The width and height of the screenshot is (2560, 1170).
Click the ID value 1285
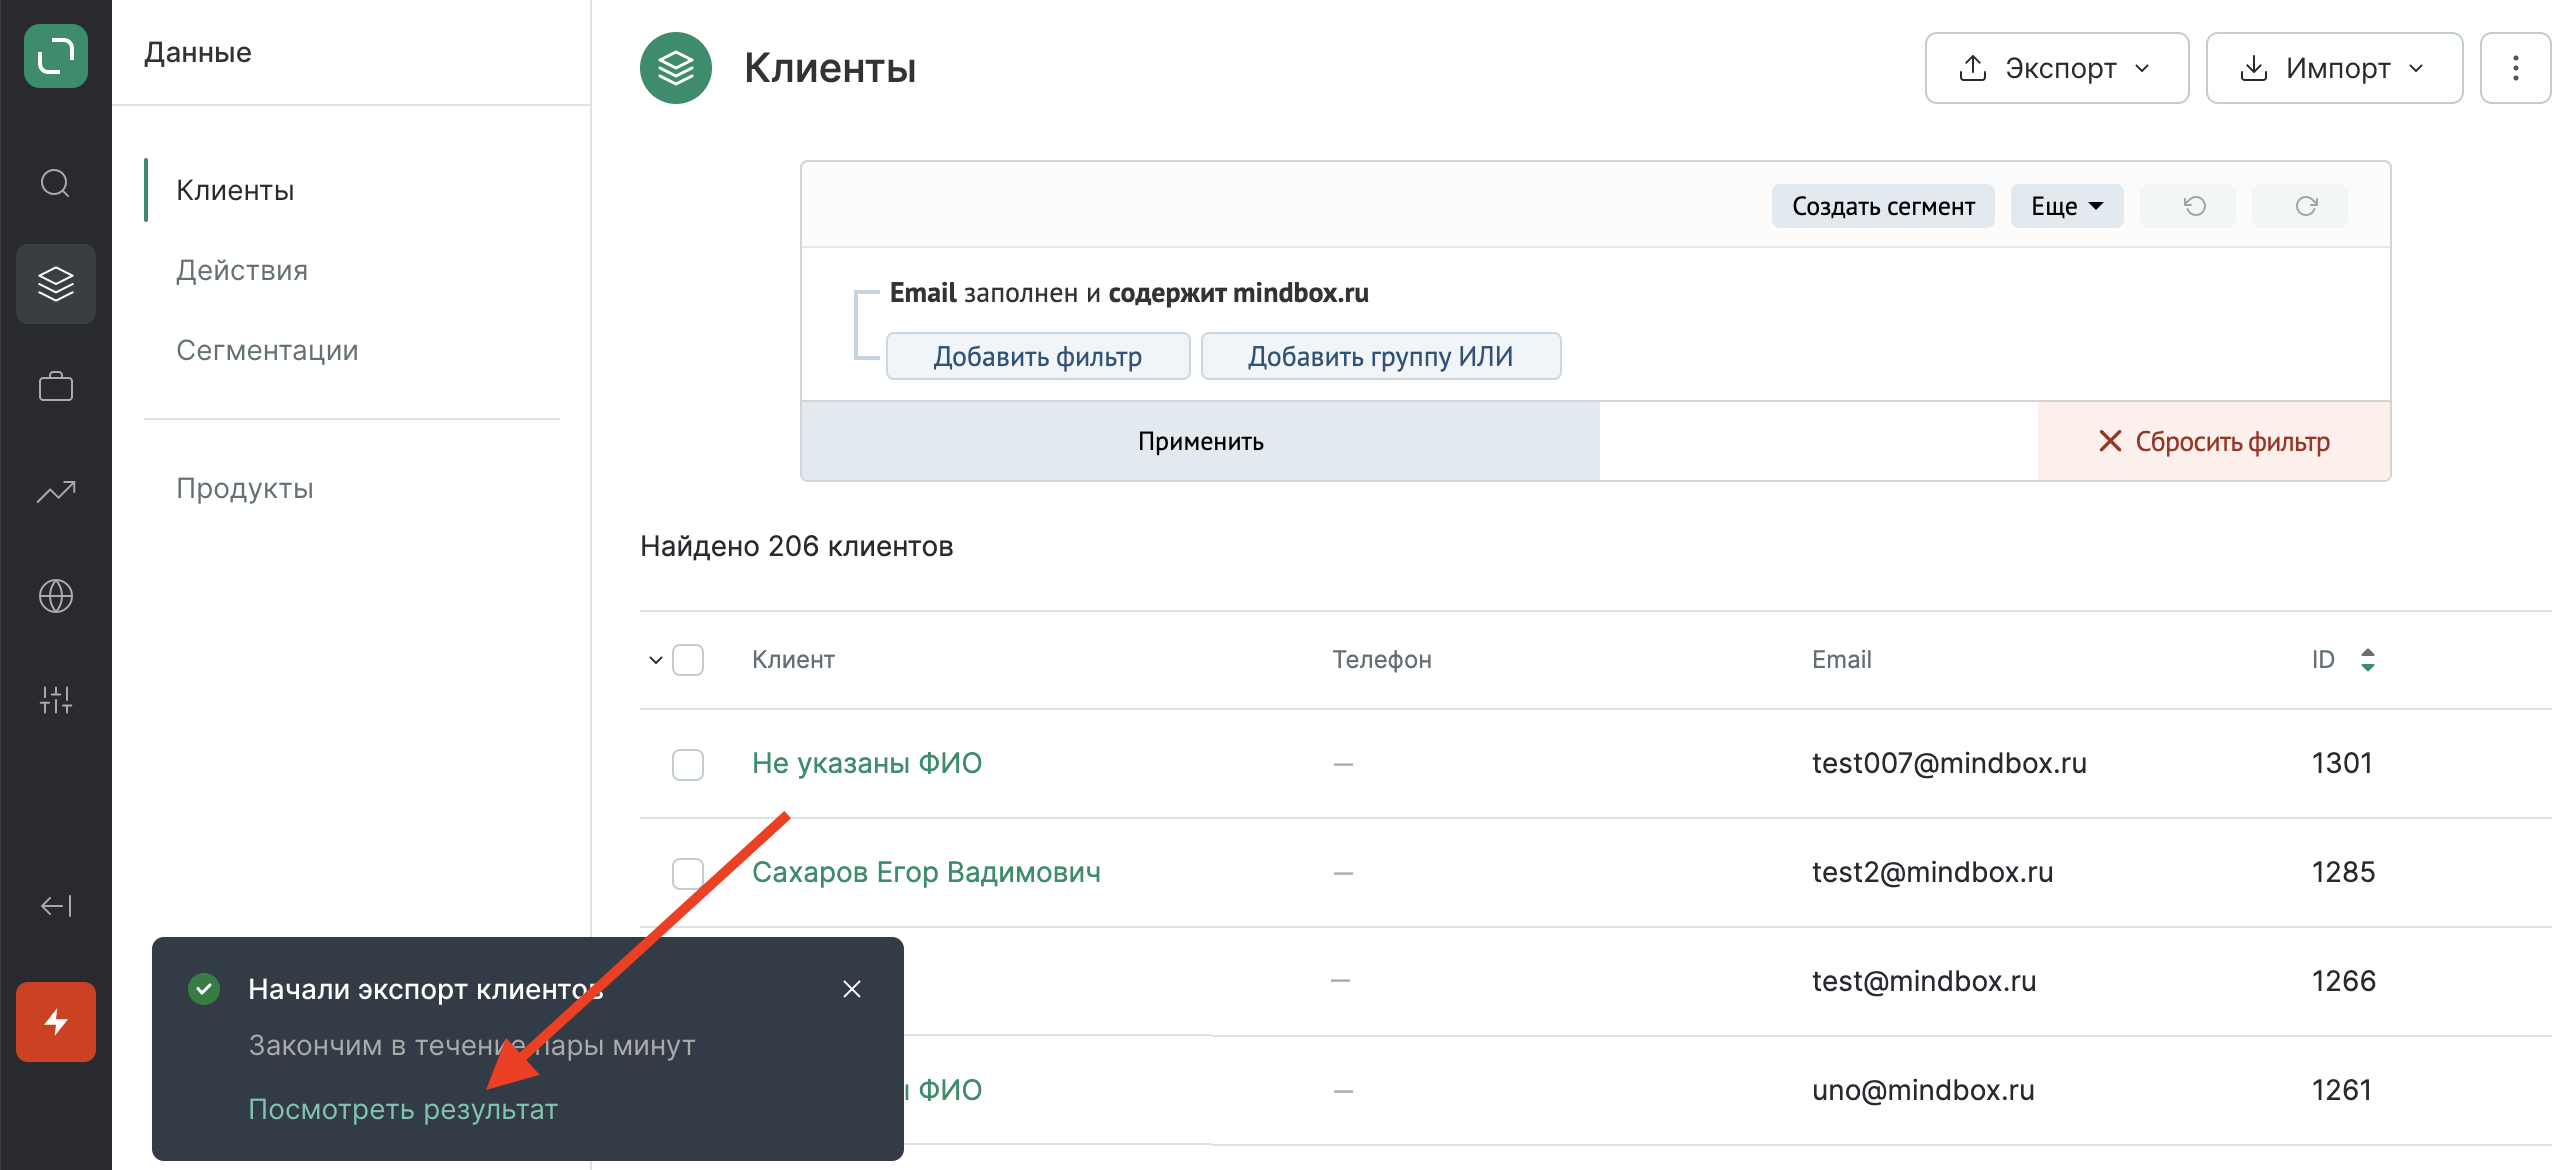pyautogui.click(x=2343, y=872)
